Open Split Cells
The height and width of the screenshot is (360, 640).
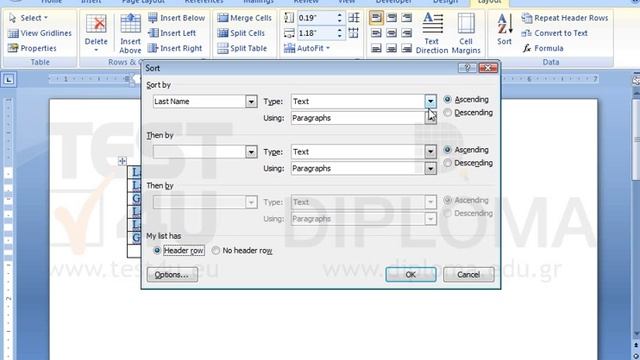coord(241,33)
